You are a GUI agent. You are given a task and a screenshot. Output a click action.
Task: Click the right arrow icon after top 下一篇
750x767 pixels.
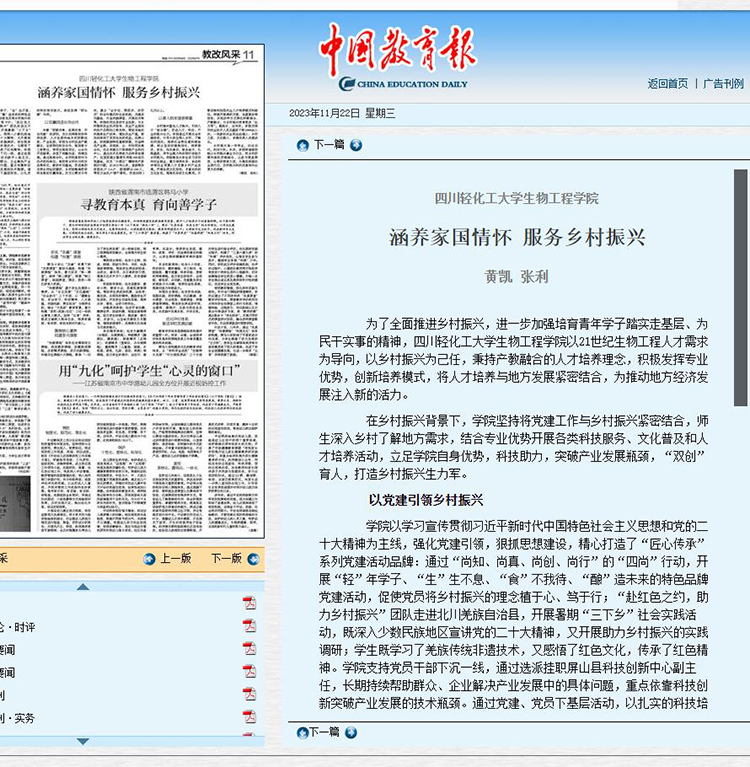[x=355, y=145]
